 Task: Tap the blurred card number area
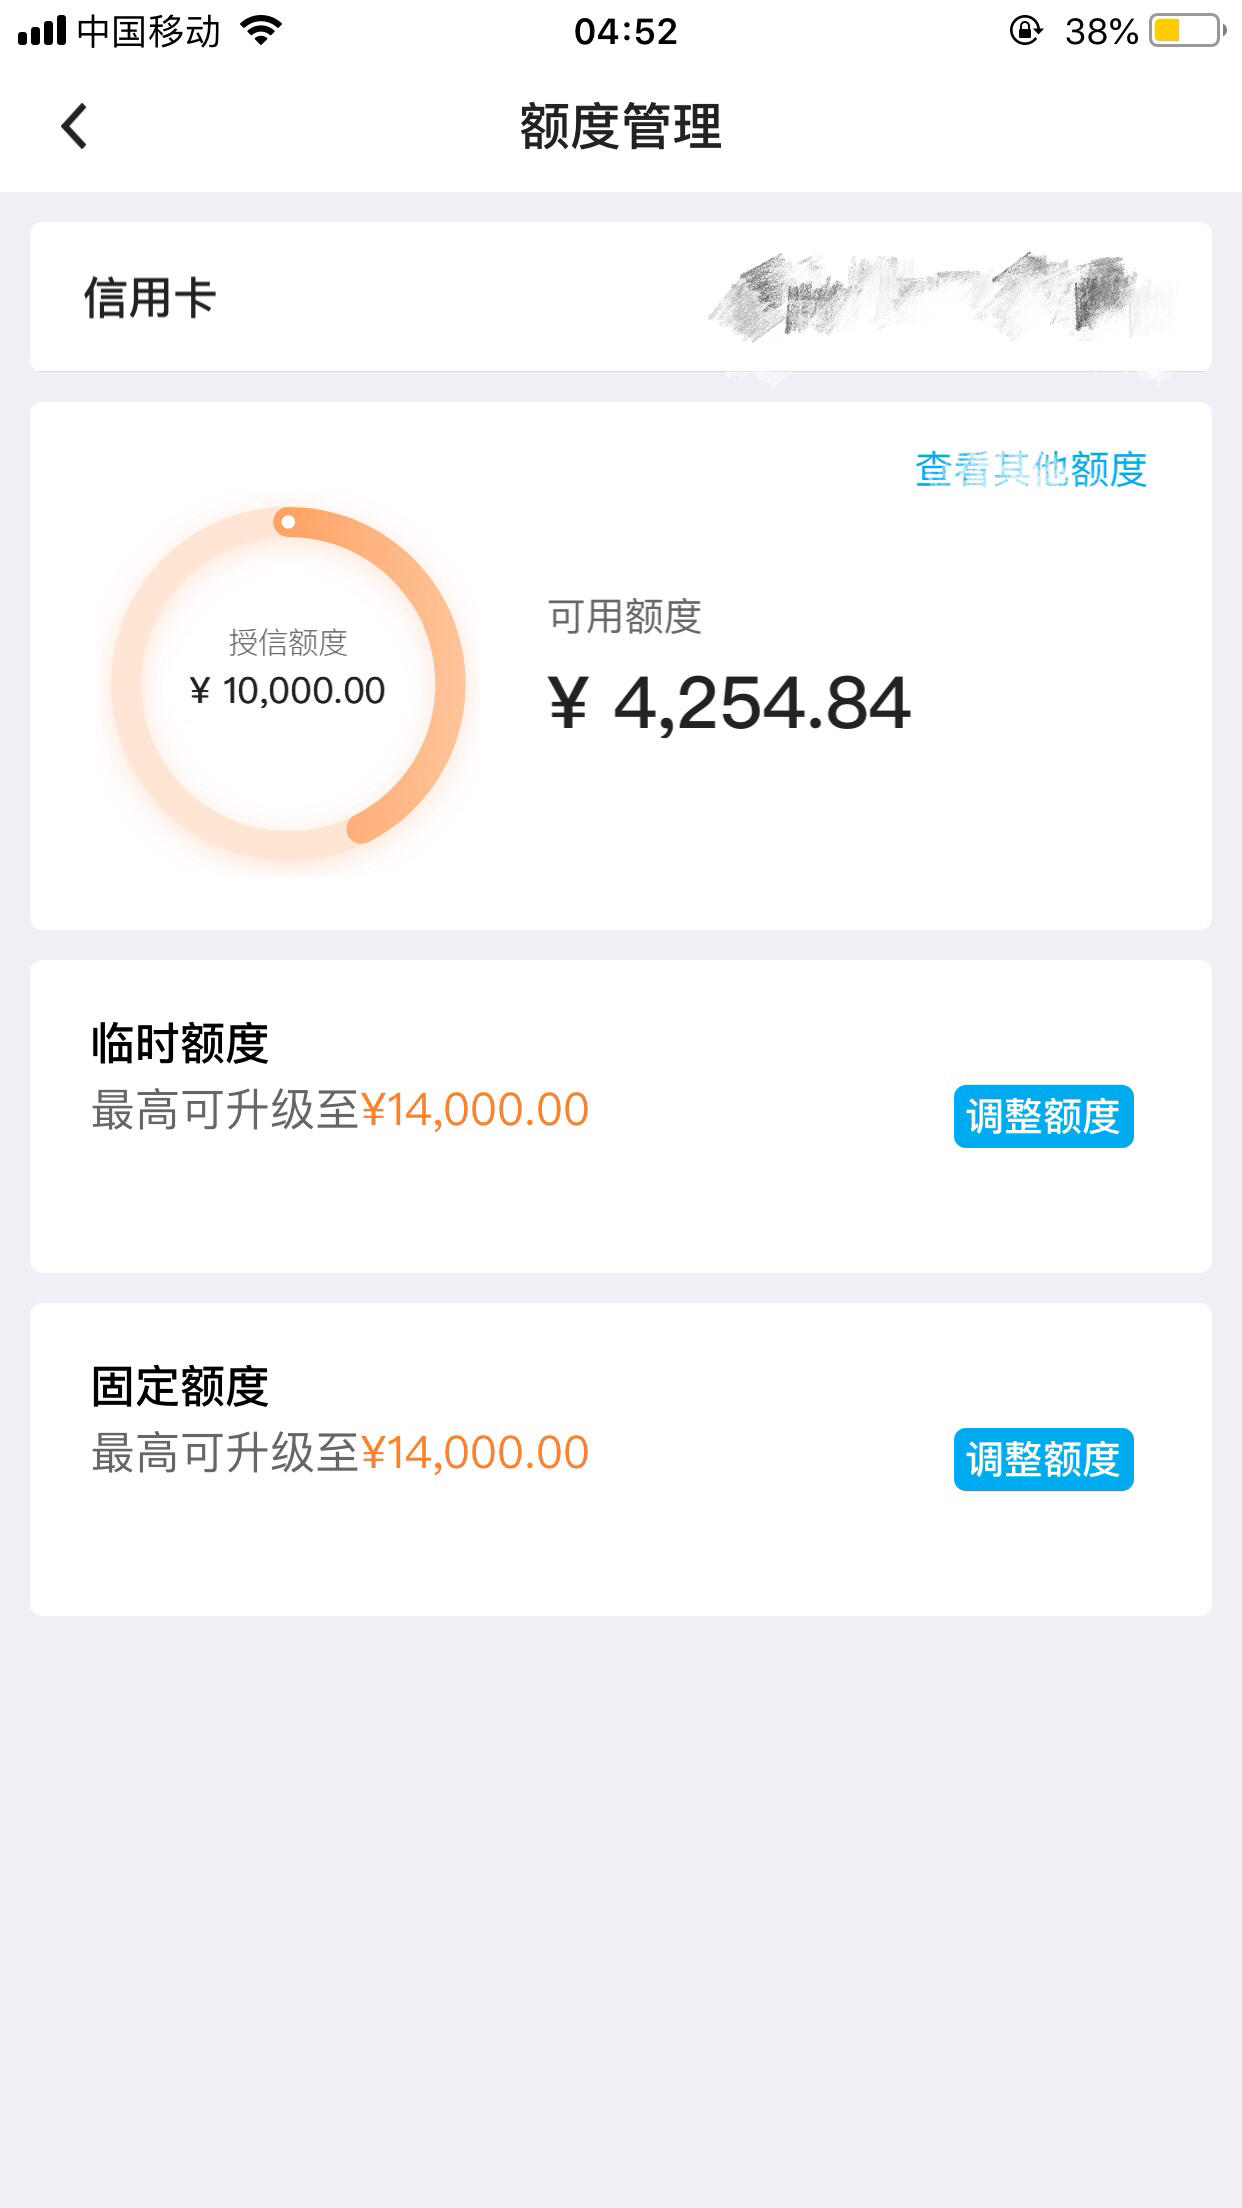[x=942, y=299]
